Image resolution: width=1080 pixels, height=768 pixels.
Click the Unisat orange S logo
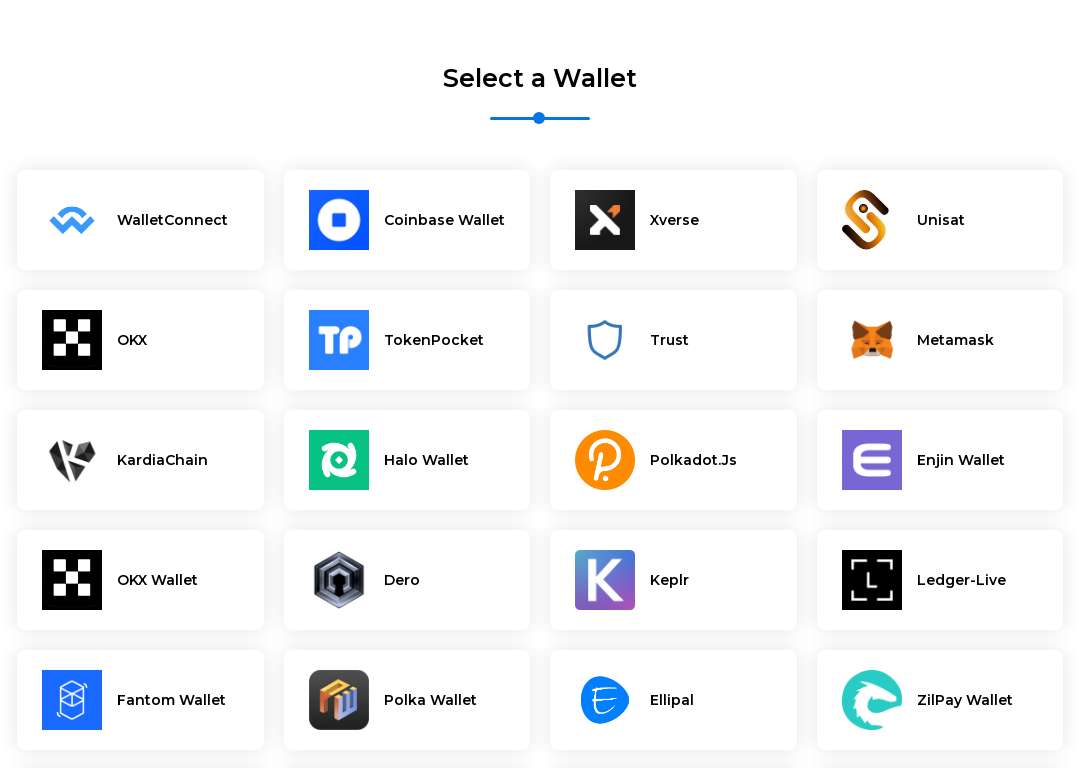click(865, 220)
